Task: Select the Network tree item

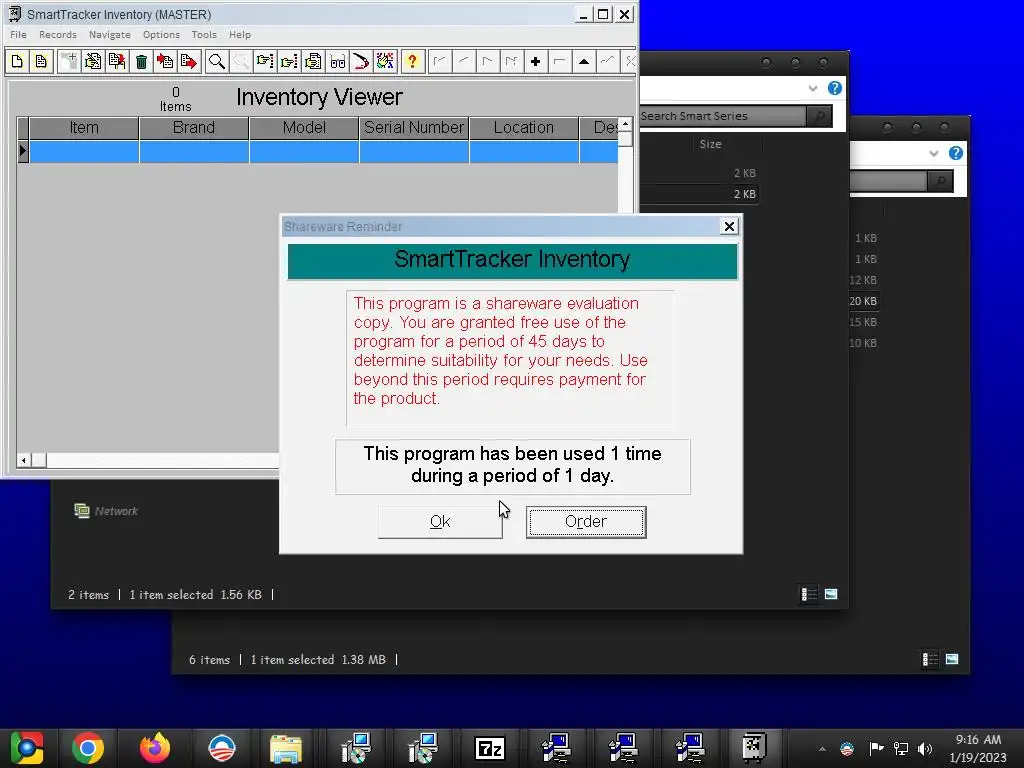Action: [106, 511]
